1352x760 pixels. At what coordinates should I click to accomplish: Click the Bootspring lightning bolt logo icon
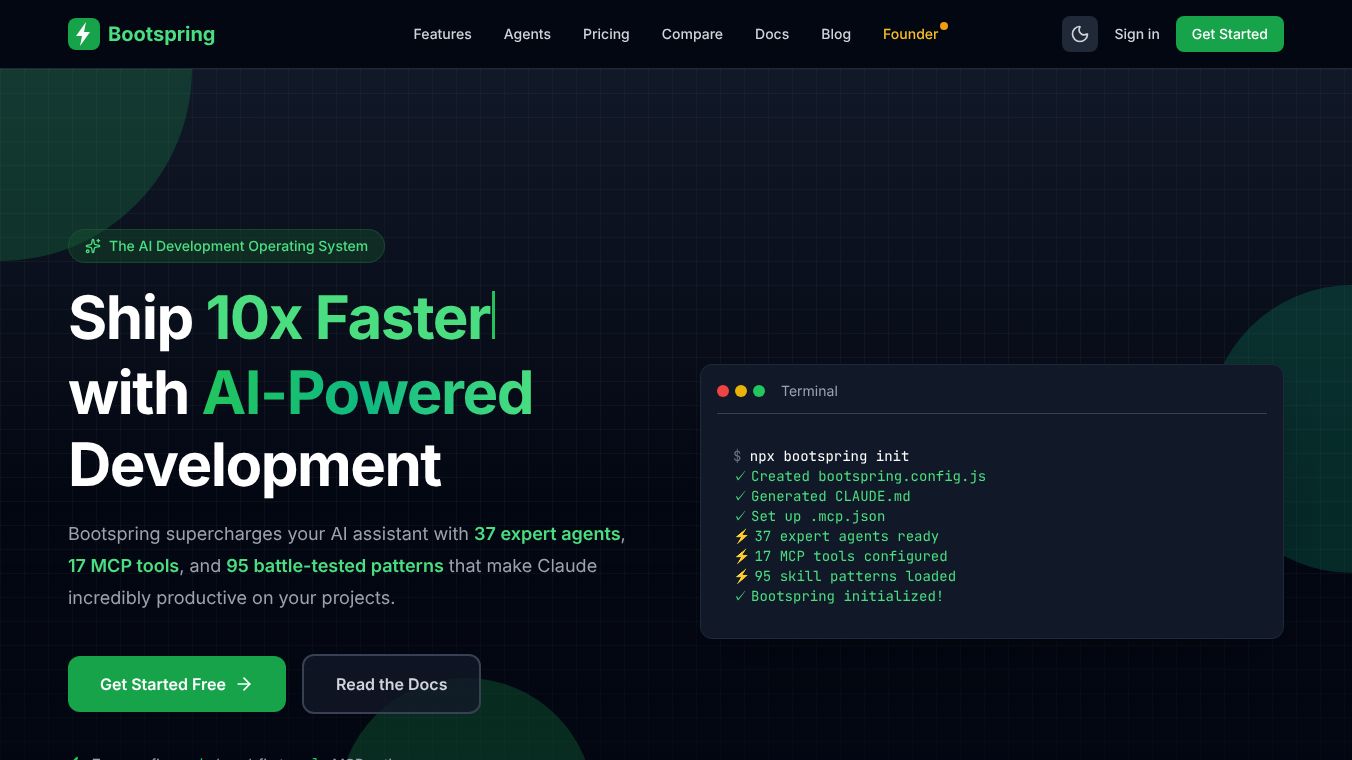click(84, 34)
